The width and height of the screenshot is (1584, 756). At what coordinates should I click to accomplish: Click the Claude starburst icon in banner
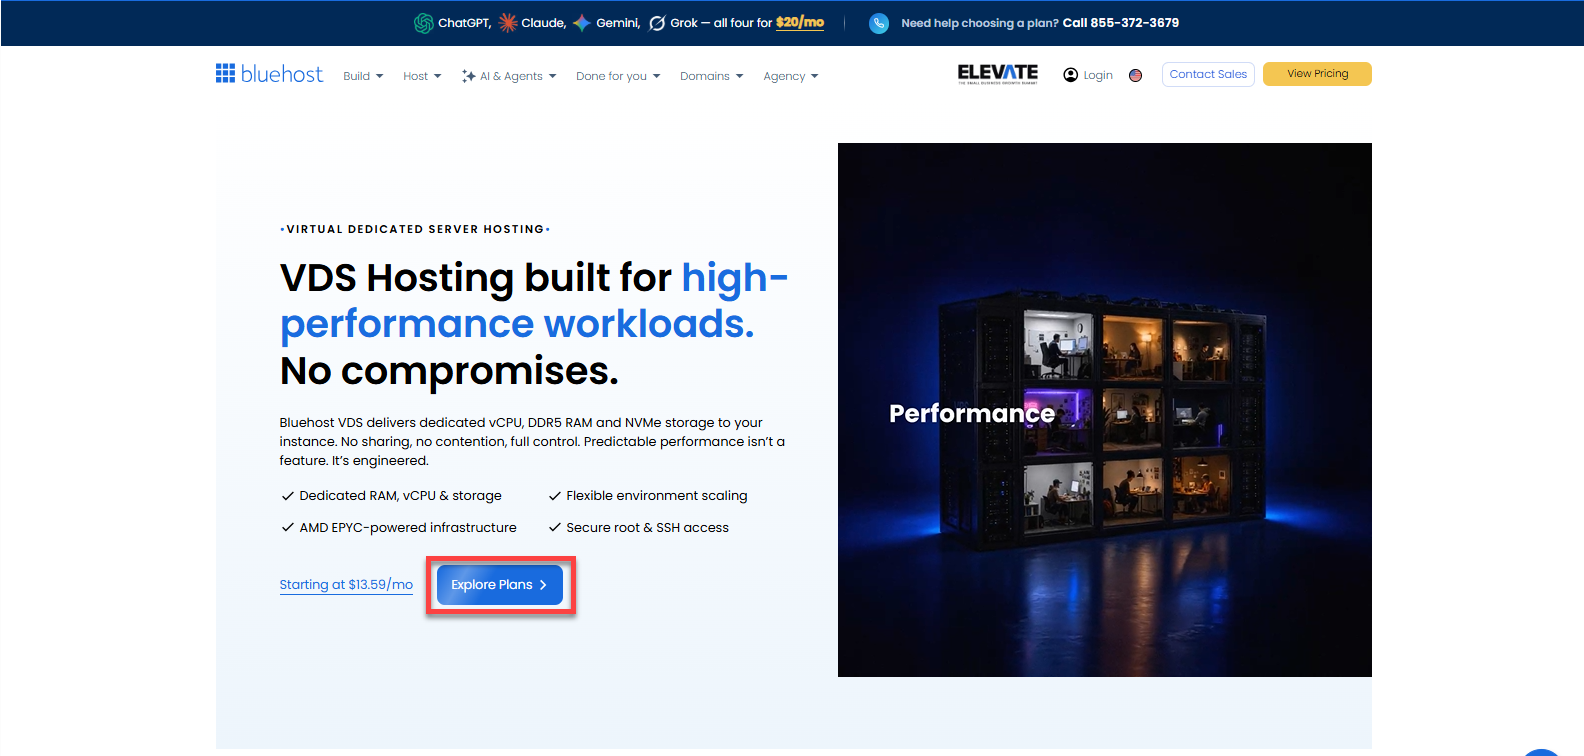point(508,23)
